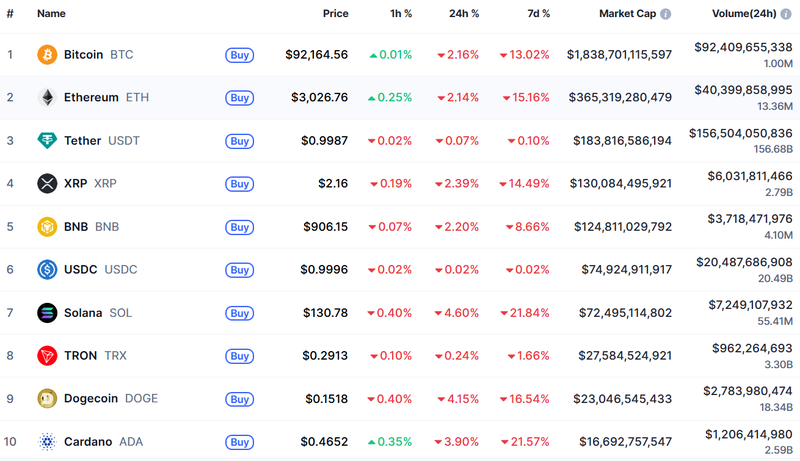Hit Buy next to USDC
800x461 pixels.
click(x=239, y=270)
